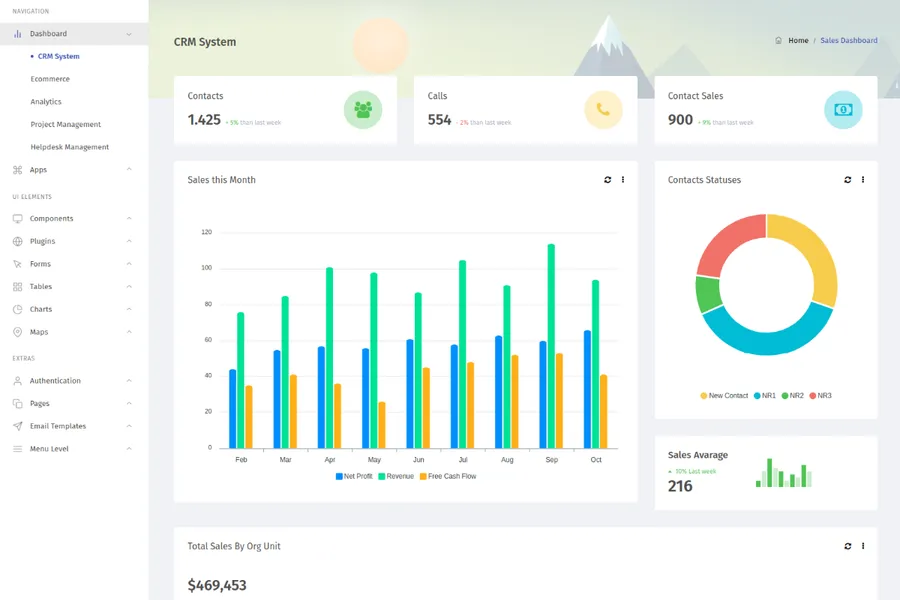Go to Home via breadcrumb

click(x=797, y=41)
